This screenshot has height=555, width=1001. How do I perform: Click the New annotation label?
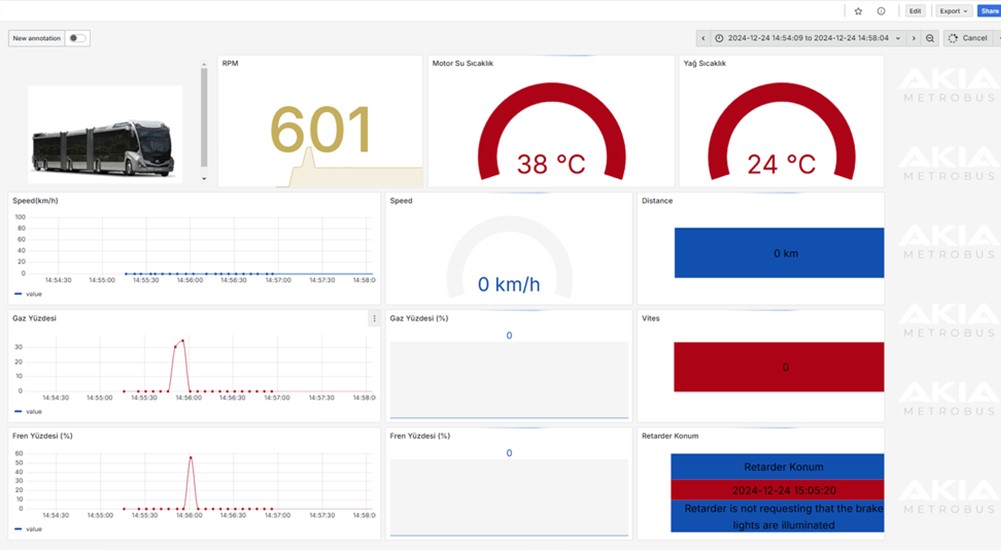[x=36, y=38]
